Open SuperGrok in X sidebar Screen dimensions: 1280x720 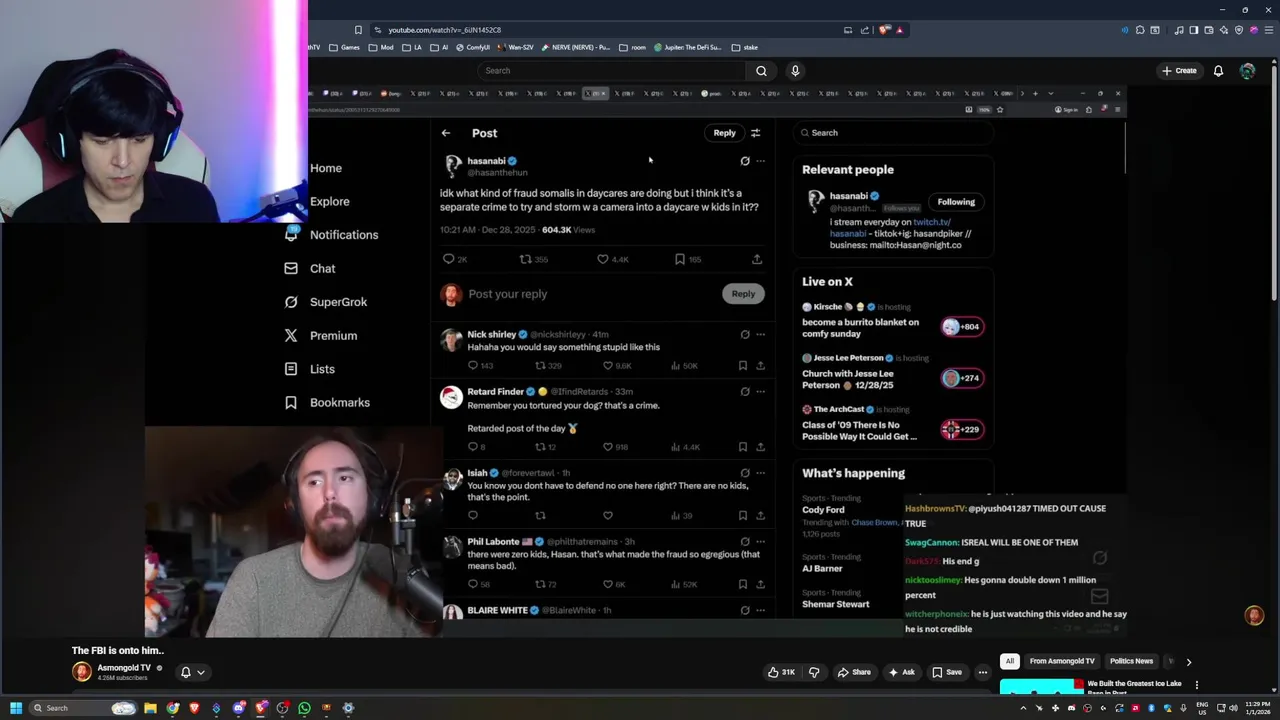coord(327,302)
